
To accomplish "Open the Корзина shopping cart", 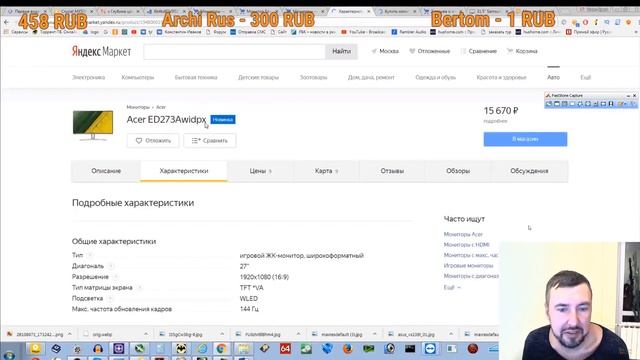I will (522, 51).
